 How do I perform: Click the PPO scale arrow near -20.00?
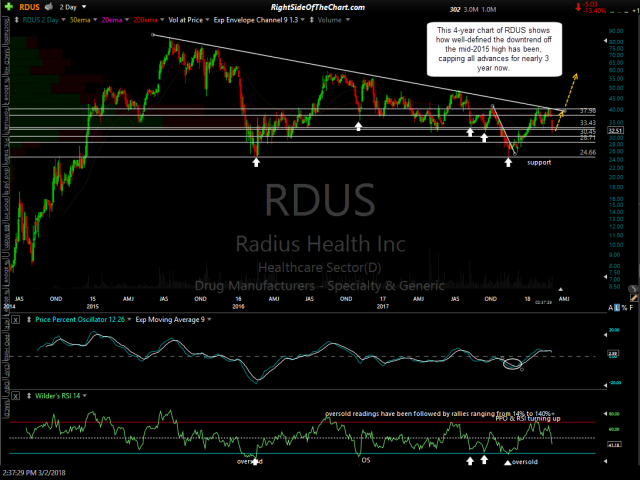pos(606,385)
